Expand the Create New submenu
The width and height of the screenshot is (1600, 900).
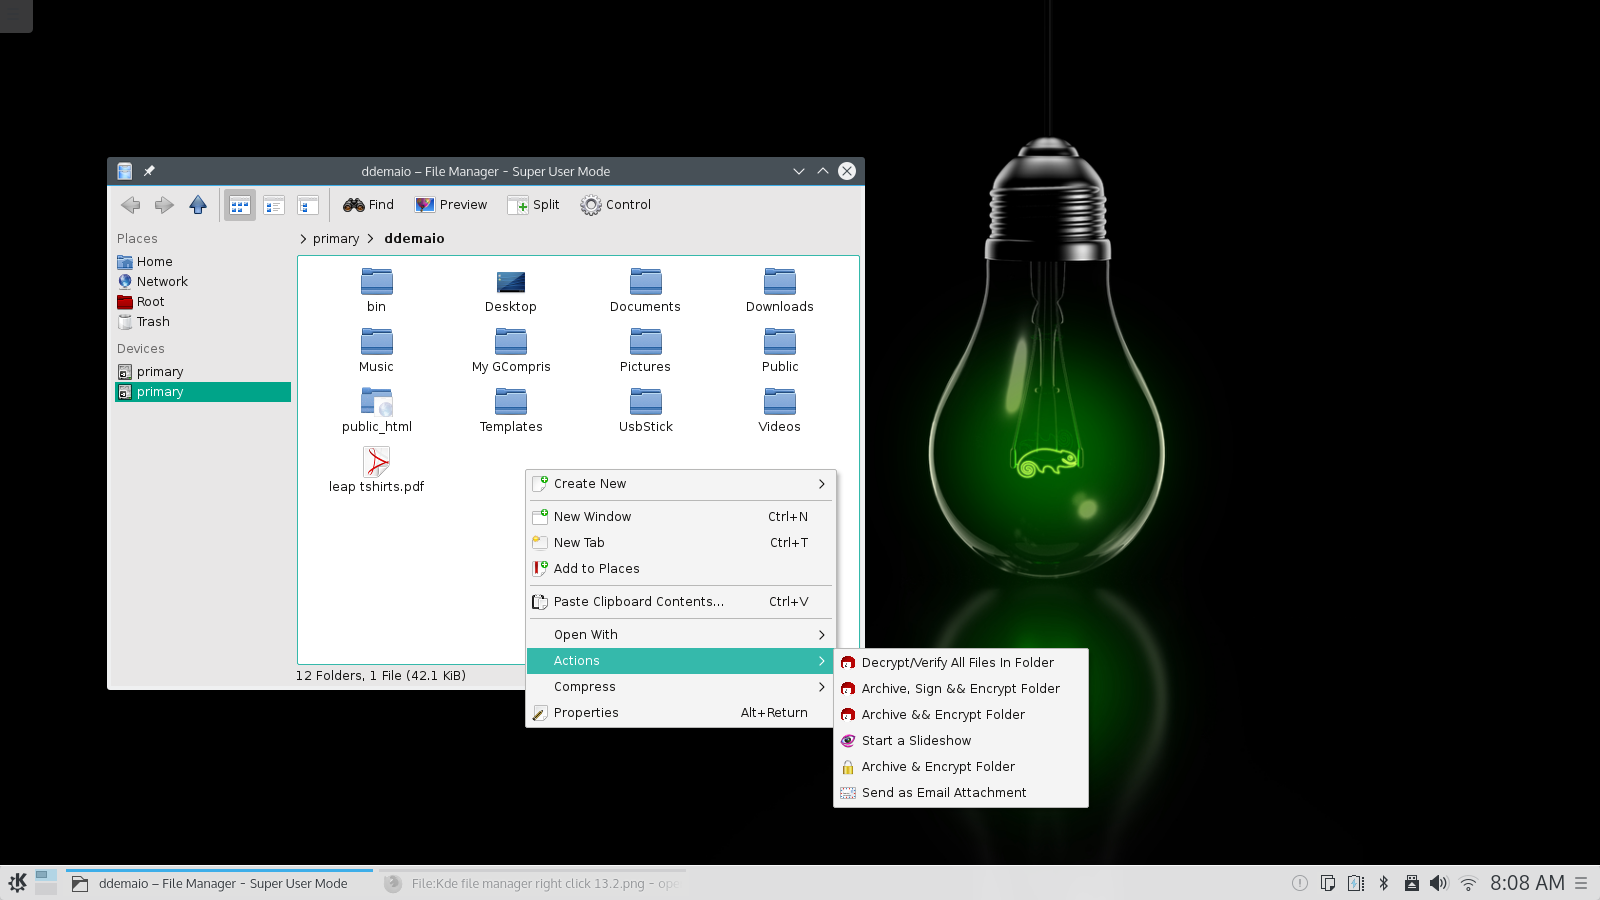pos(680,484)
